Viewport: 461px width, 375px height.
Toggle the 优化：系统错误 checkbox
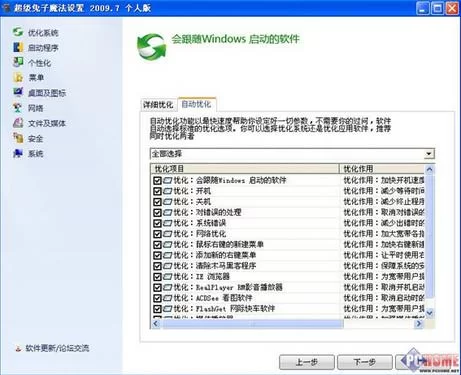[157, 223]
